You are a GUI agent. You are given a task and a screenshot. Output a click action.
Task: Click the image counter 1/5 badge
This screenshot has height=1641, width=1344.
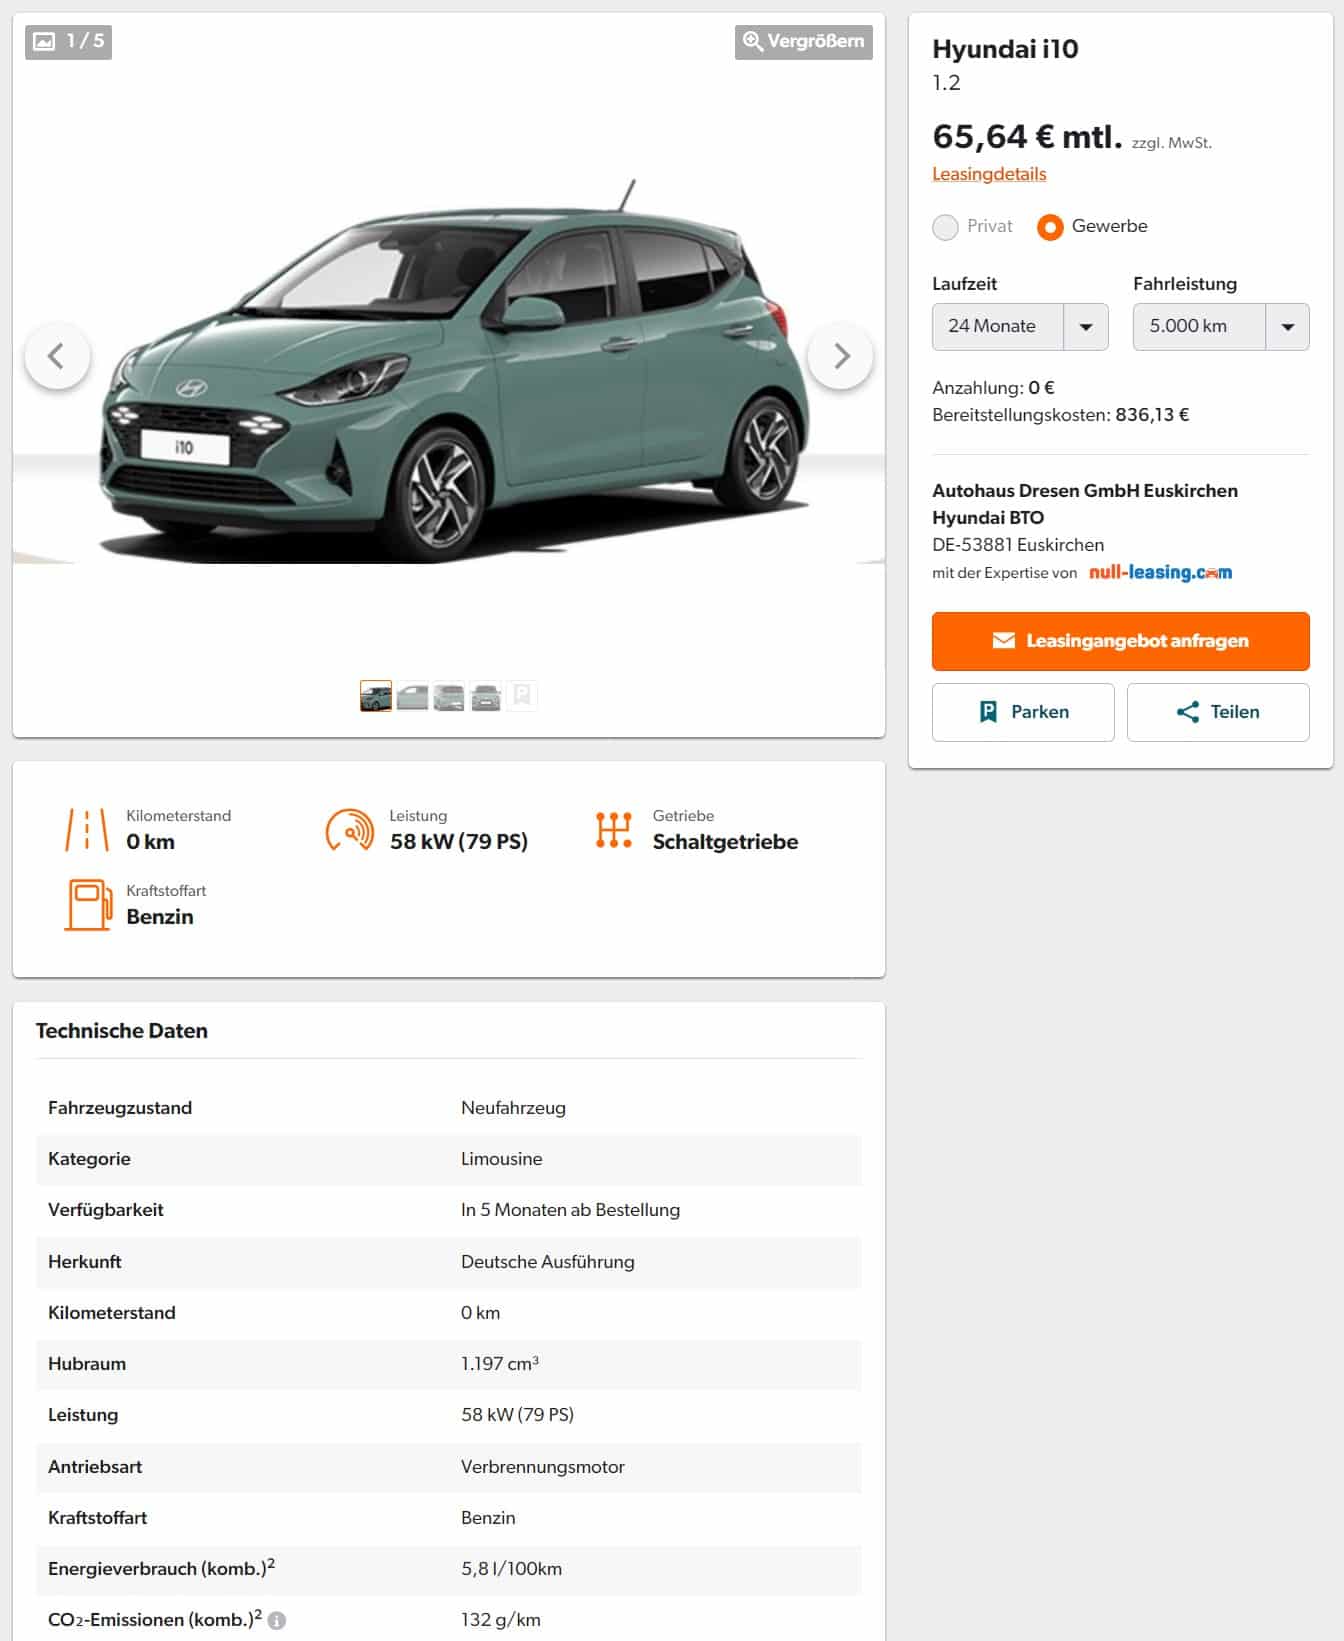pos(68,41)
